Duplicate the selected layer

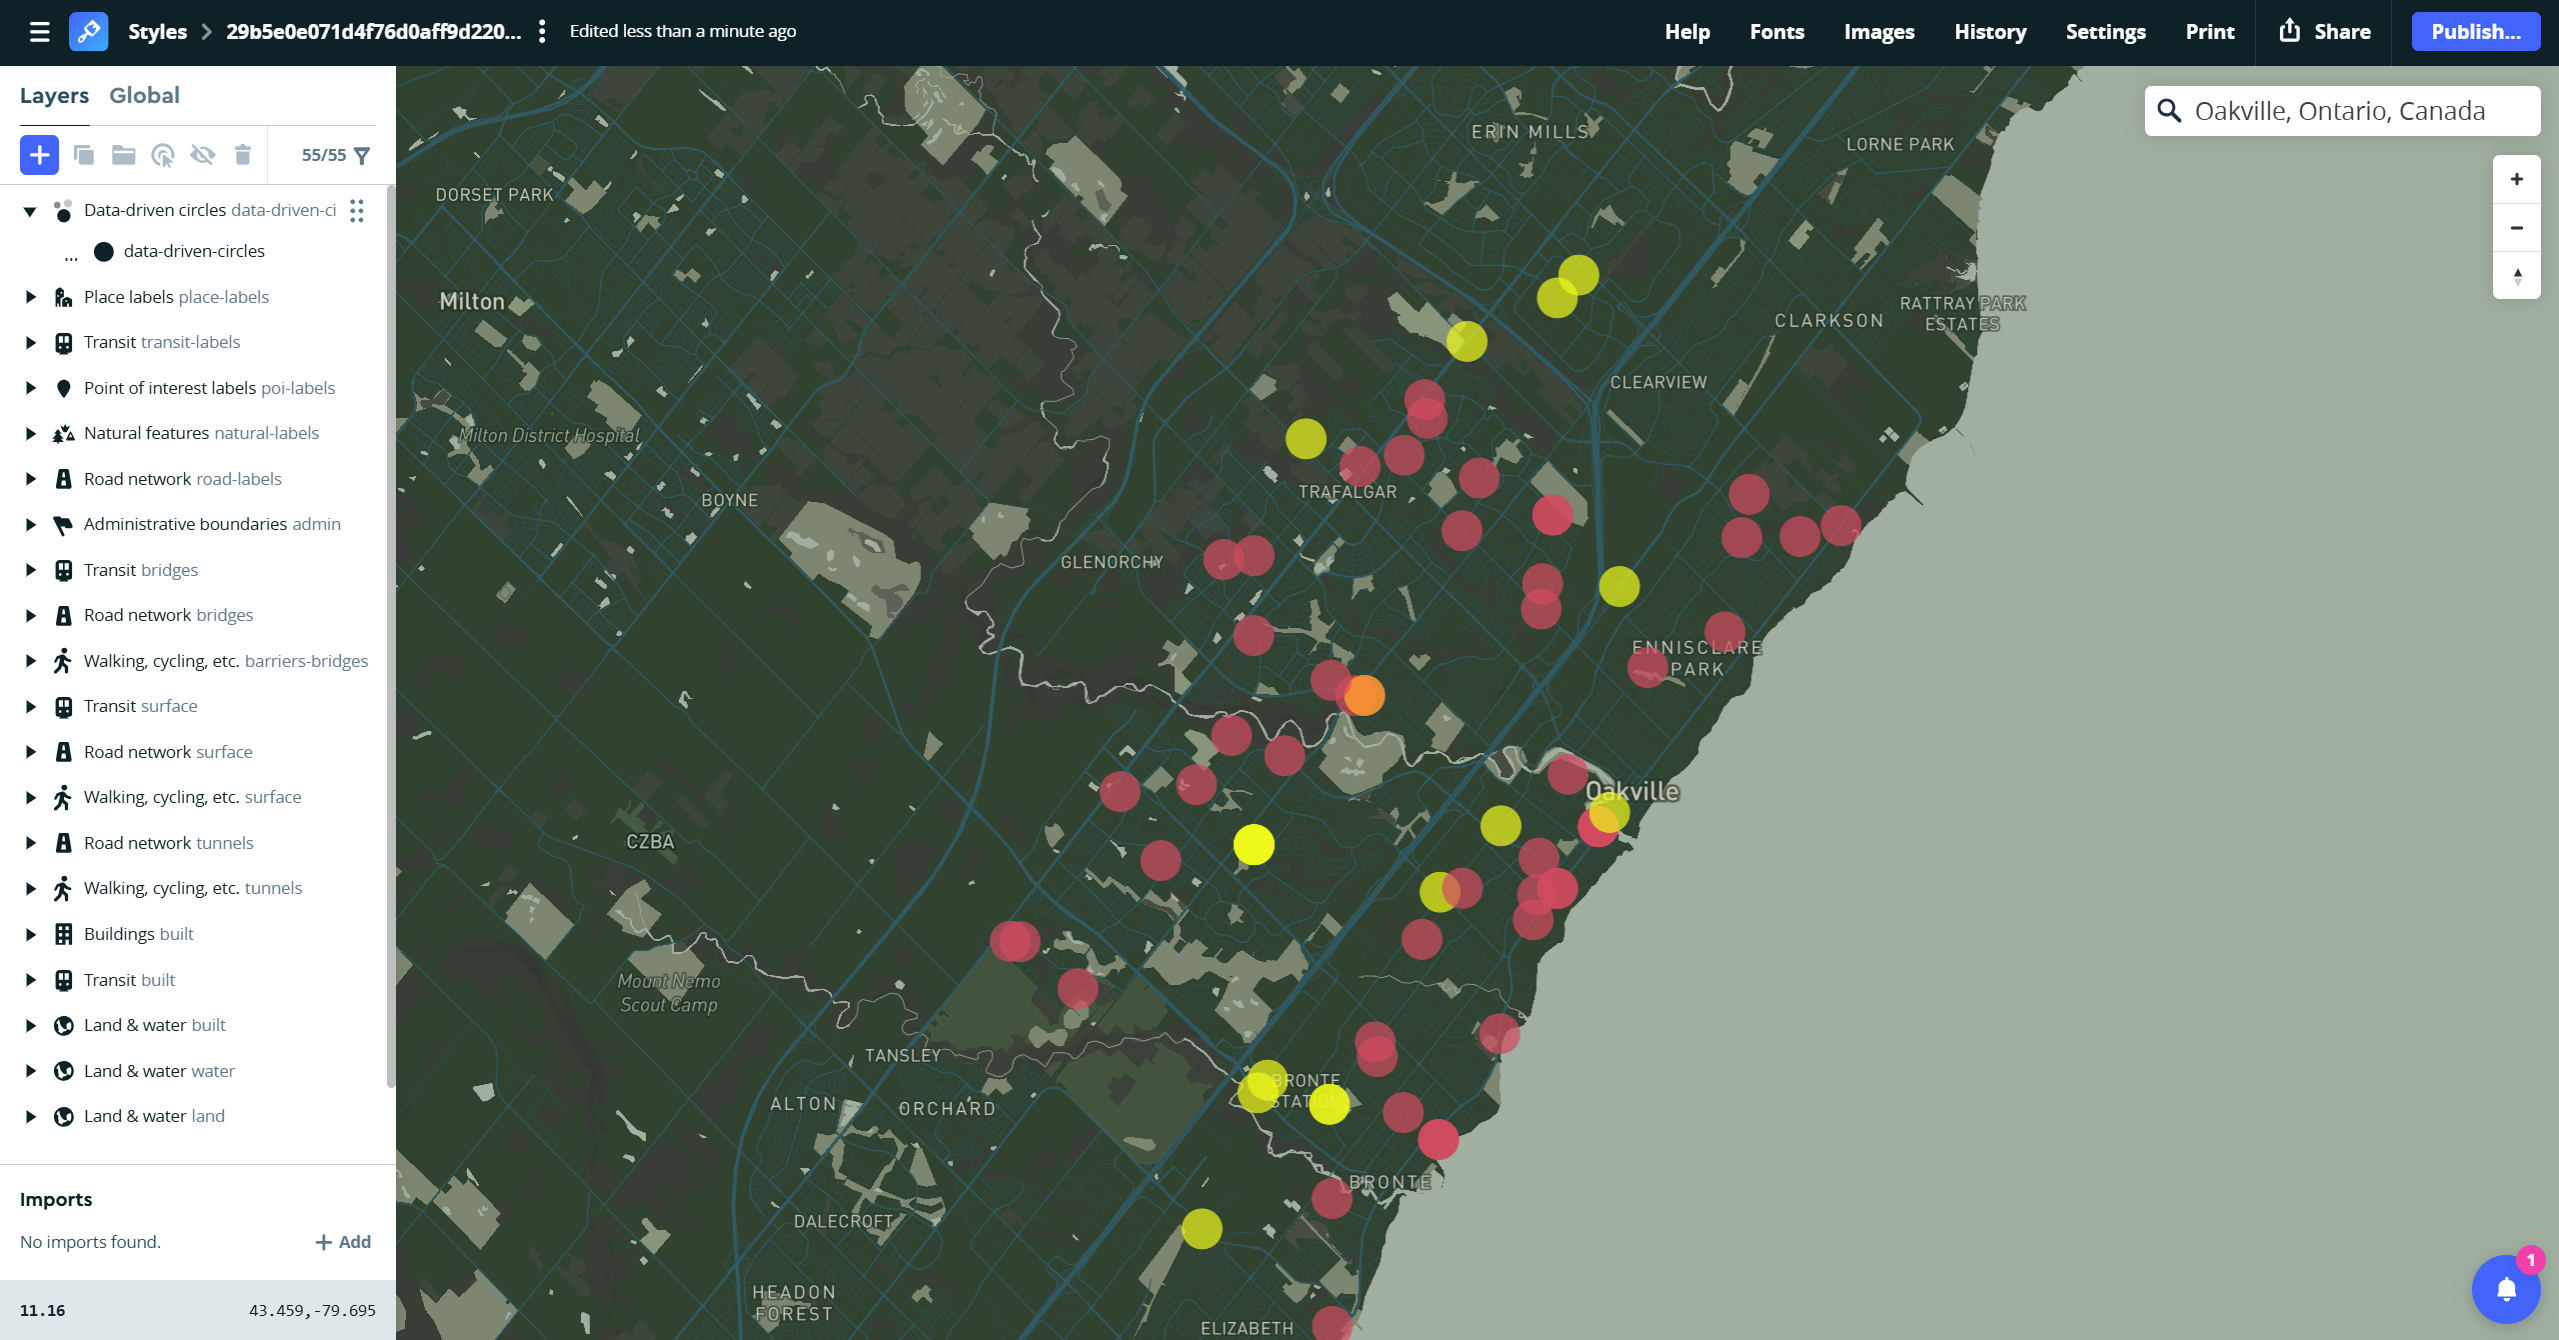pyautogui.click(x=84, y=155)
